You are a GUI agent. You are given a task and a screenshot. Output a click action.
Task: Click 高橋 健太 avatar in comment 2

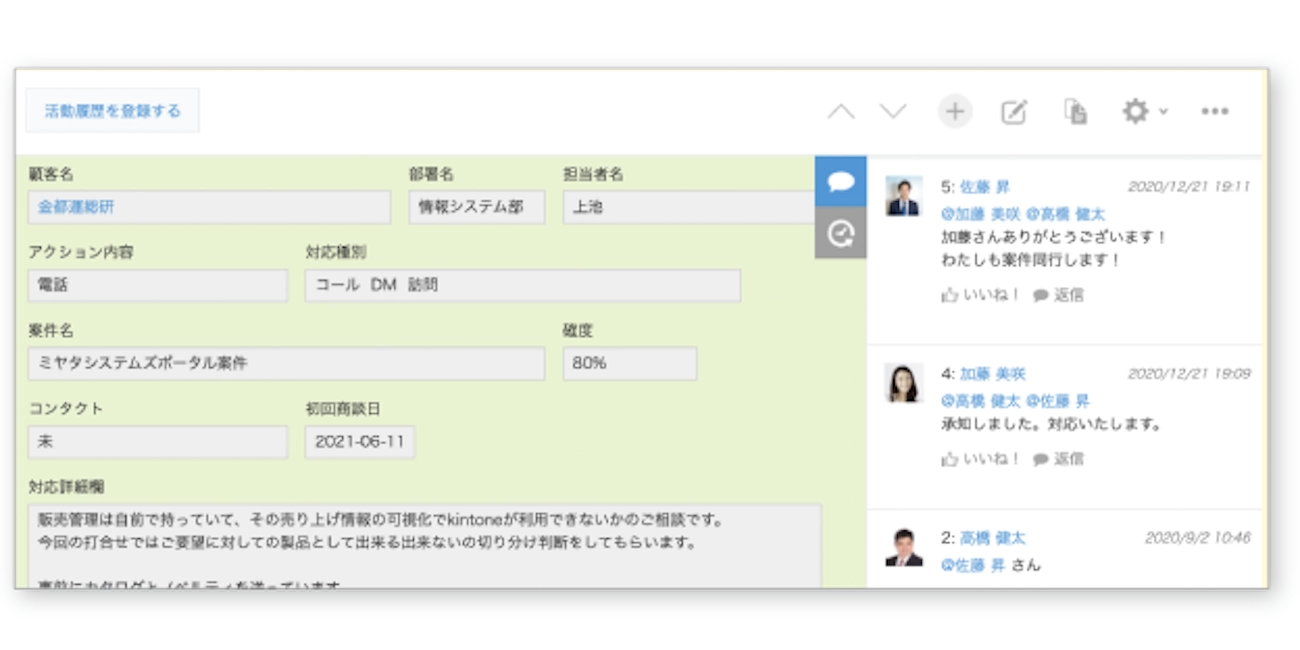pos(904,548)
